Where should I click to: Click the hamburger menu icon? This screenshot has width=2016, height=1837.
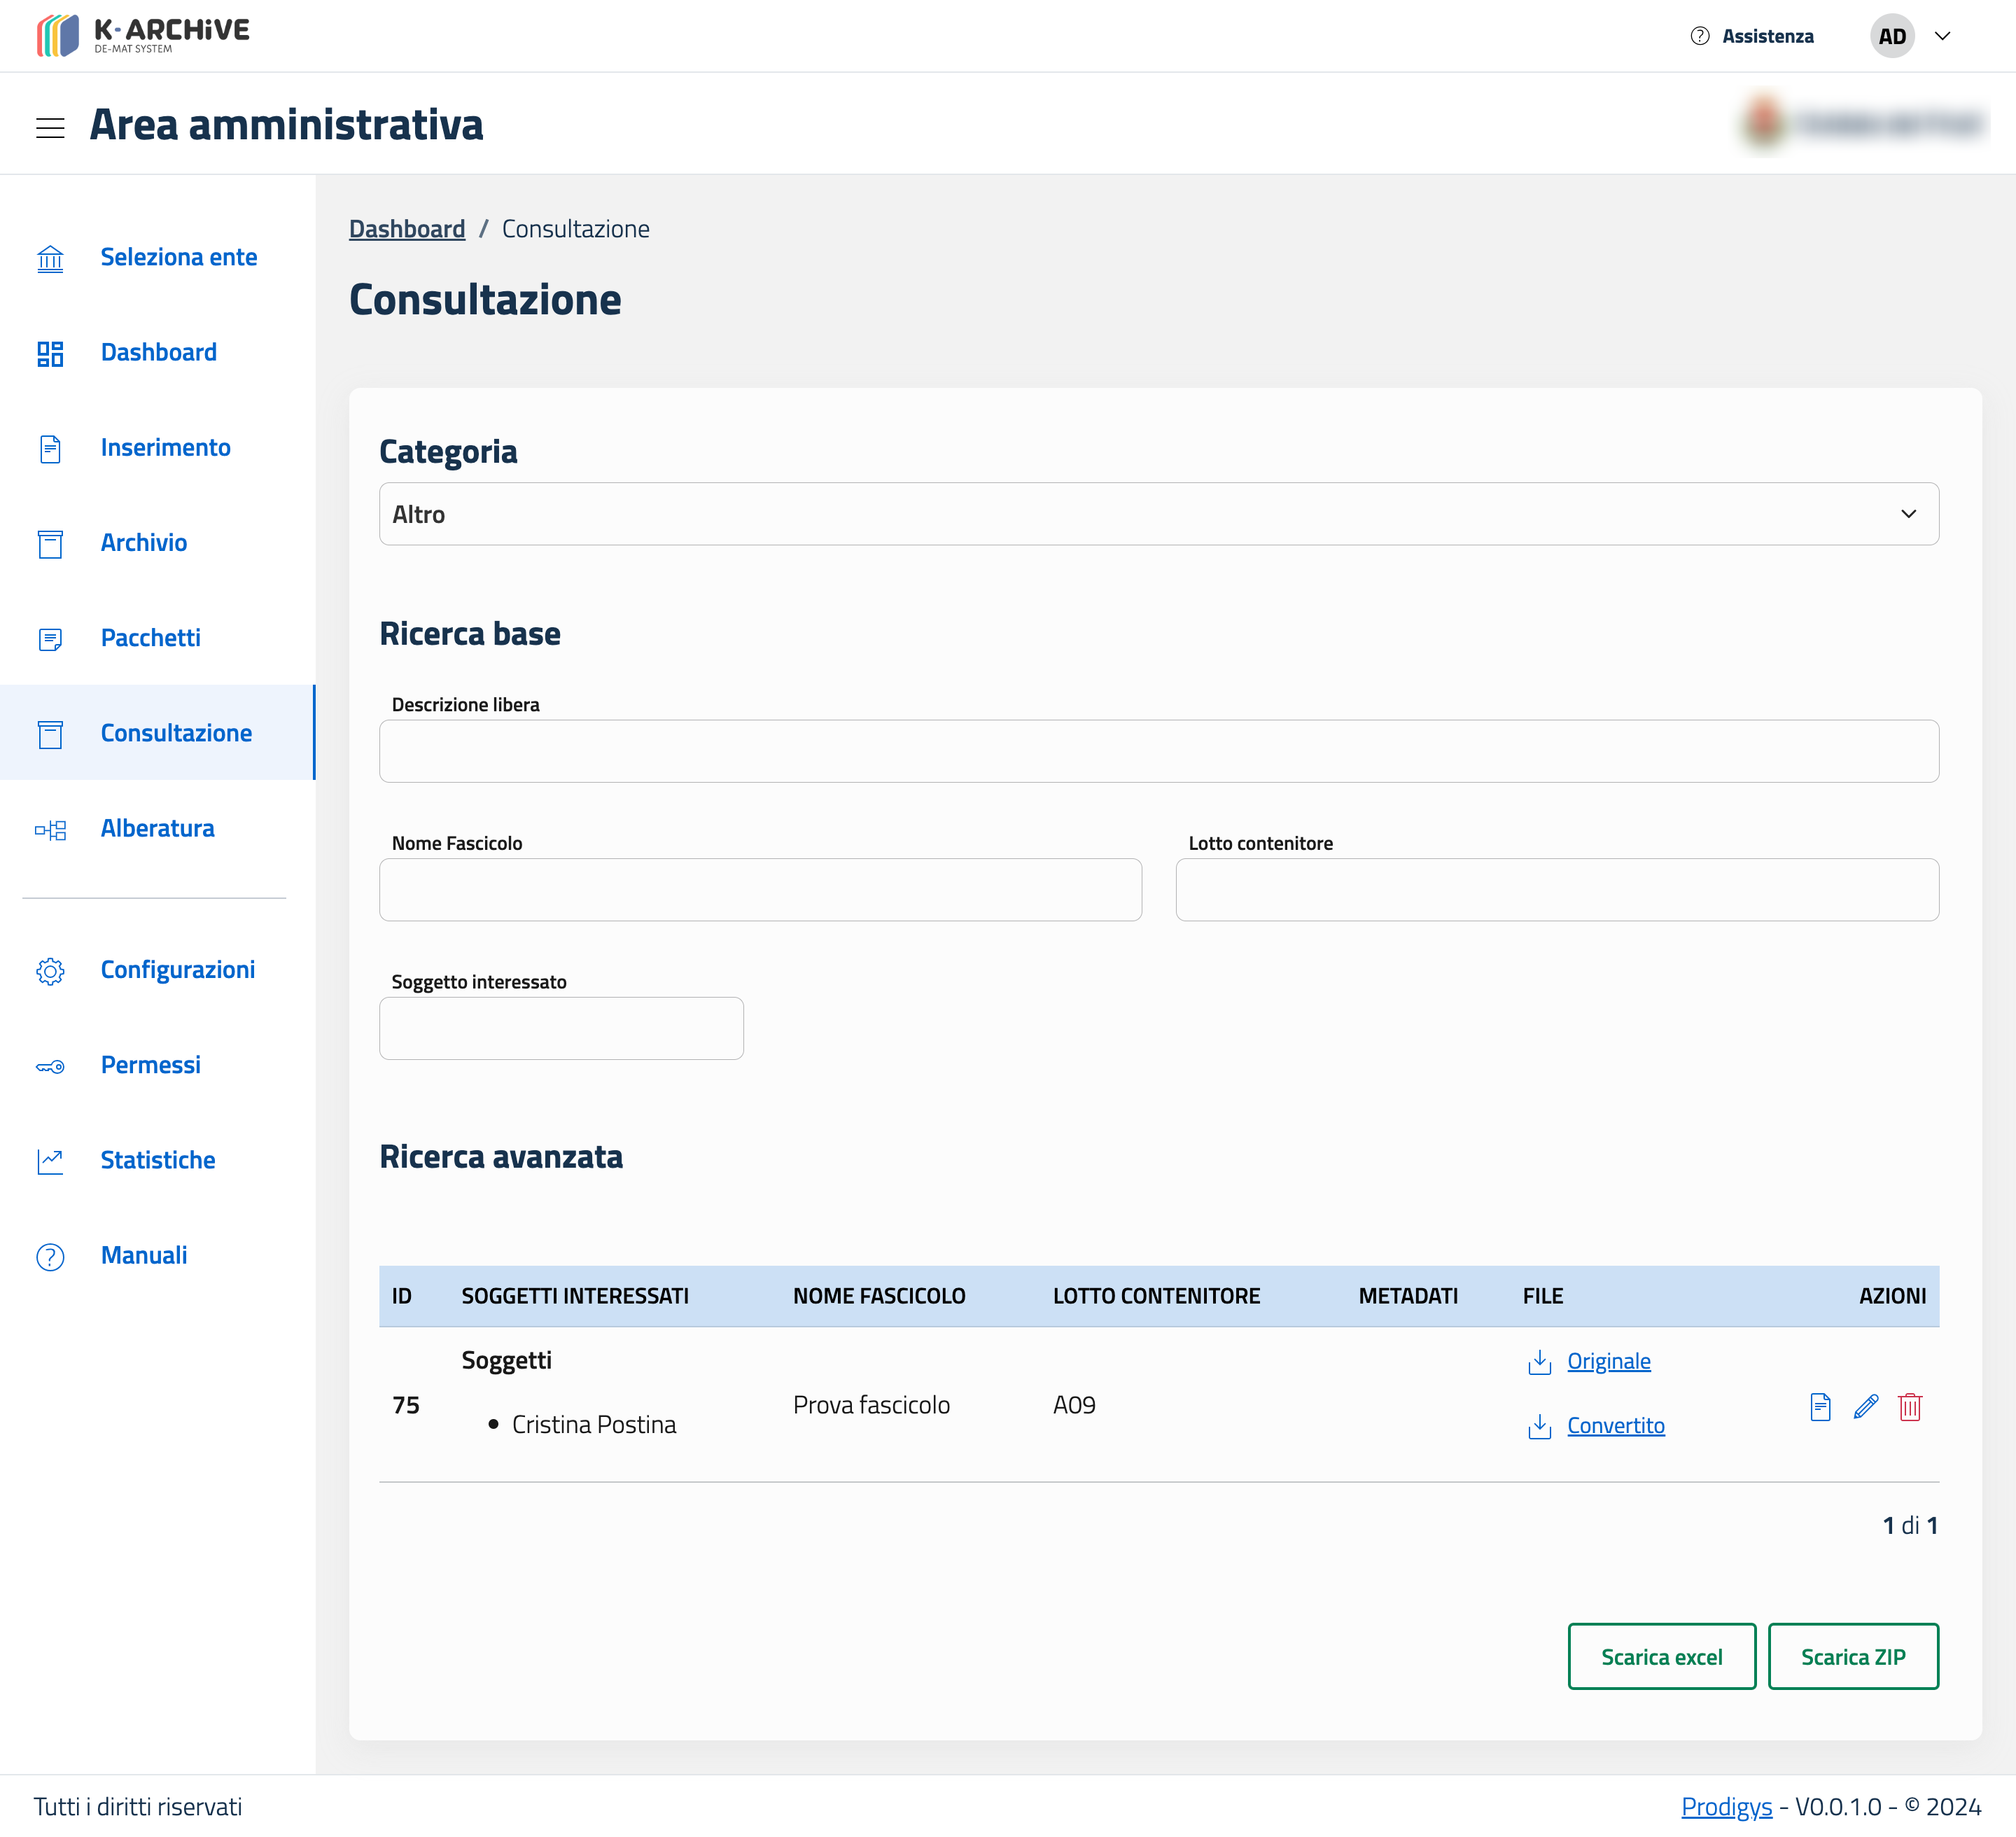coord(50,127)
